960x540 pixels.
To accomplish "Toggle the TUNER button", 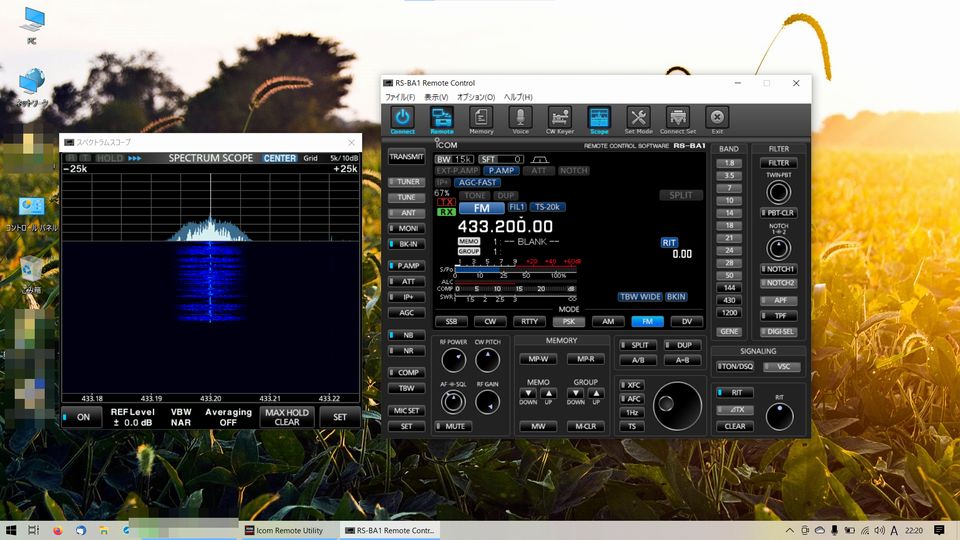I will [407, 182].
